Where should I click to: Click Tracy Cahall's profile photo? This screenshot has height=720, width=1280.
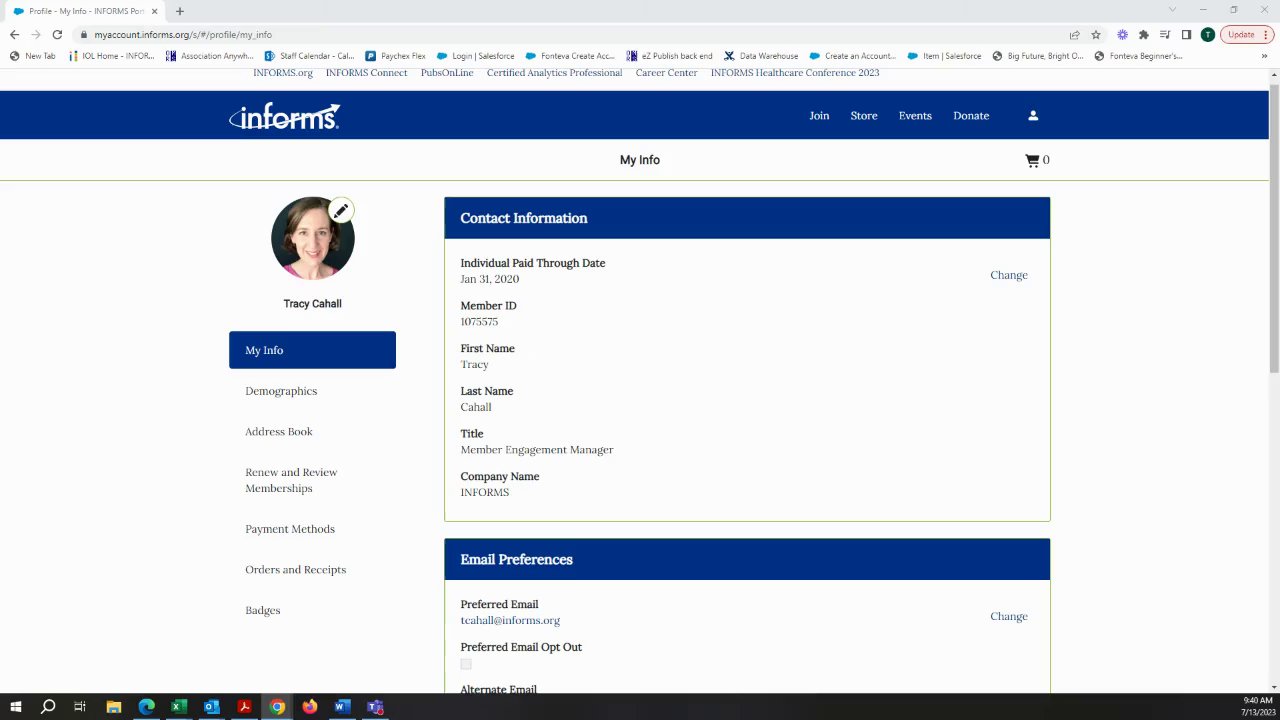coord(312,238)
